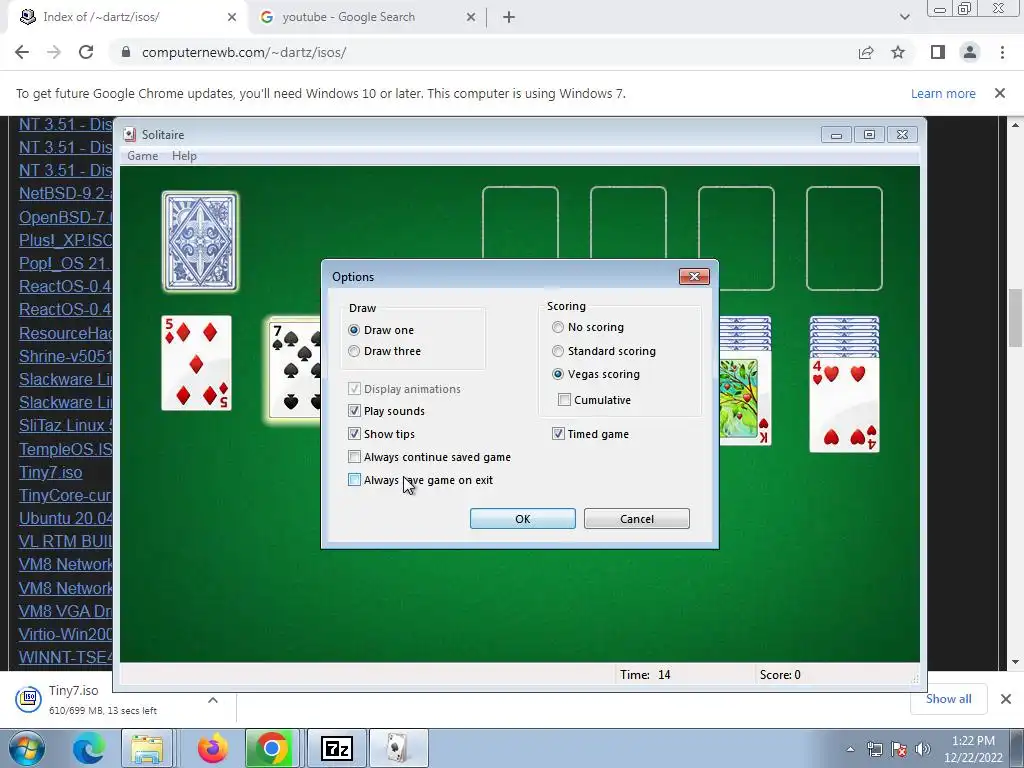The height and width of the screenshot is (768, 1024).
Task: Click the king of hearts card
Action: tap(745, 400)
